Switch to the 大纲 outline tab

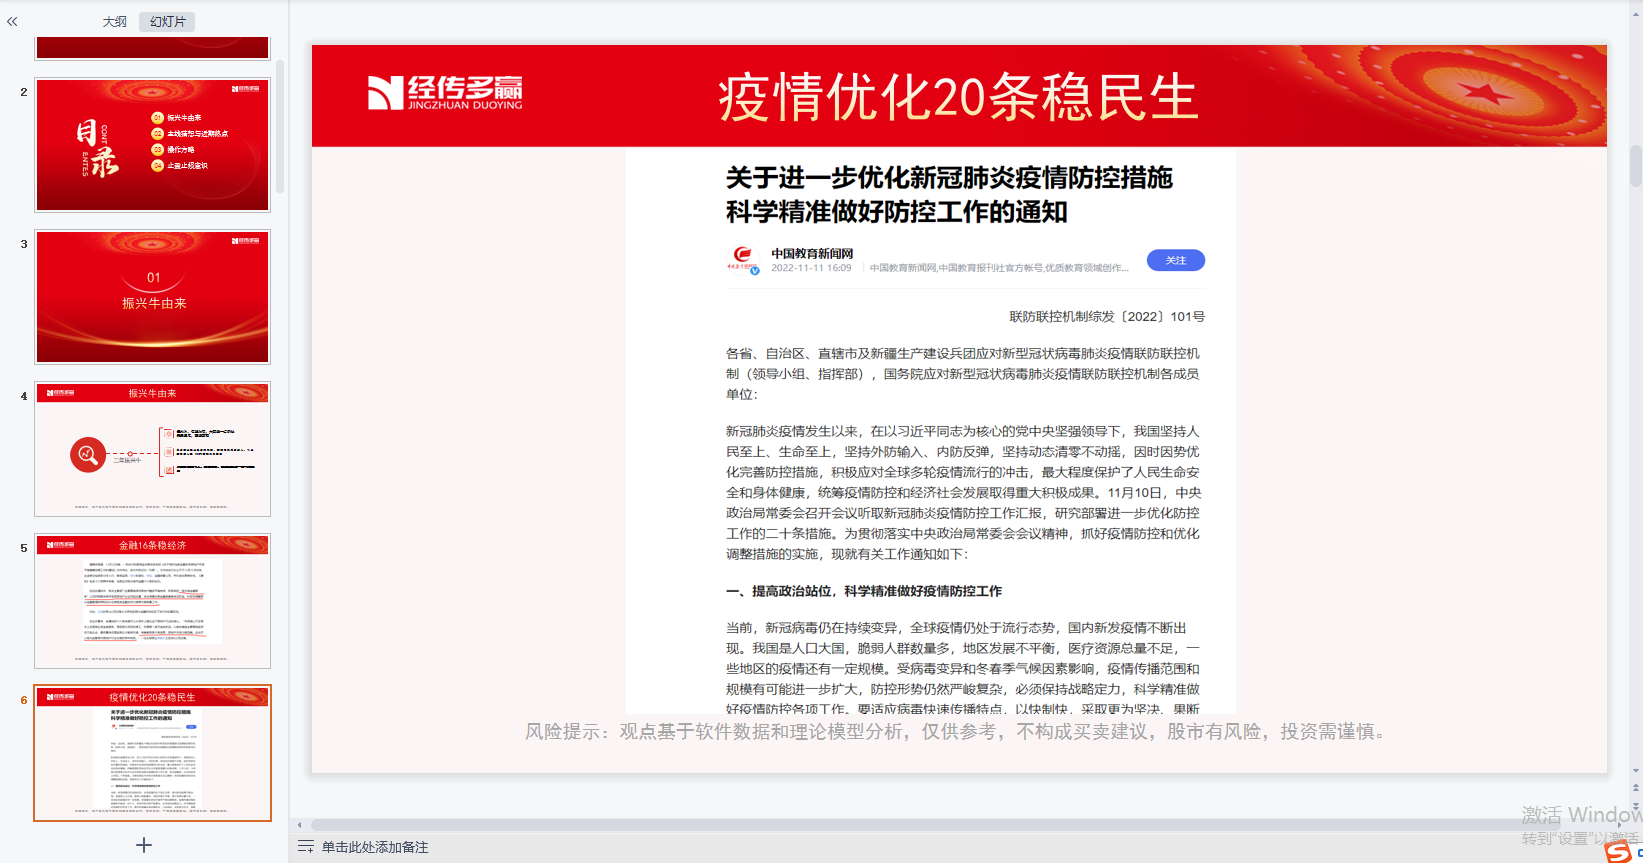click(115, 21)
